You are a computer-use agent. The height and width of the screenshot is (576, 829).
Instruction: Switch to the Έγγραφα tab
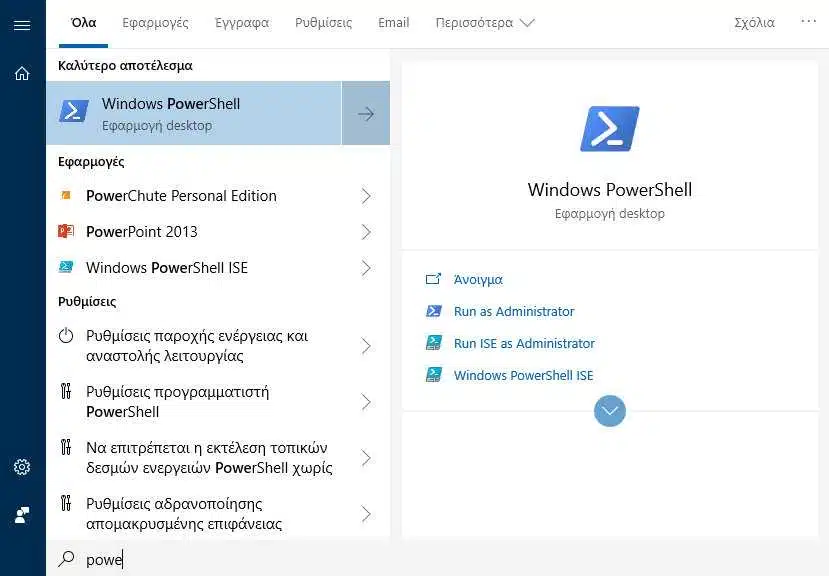coord(242,23)
